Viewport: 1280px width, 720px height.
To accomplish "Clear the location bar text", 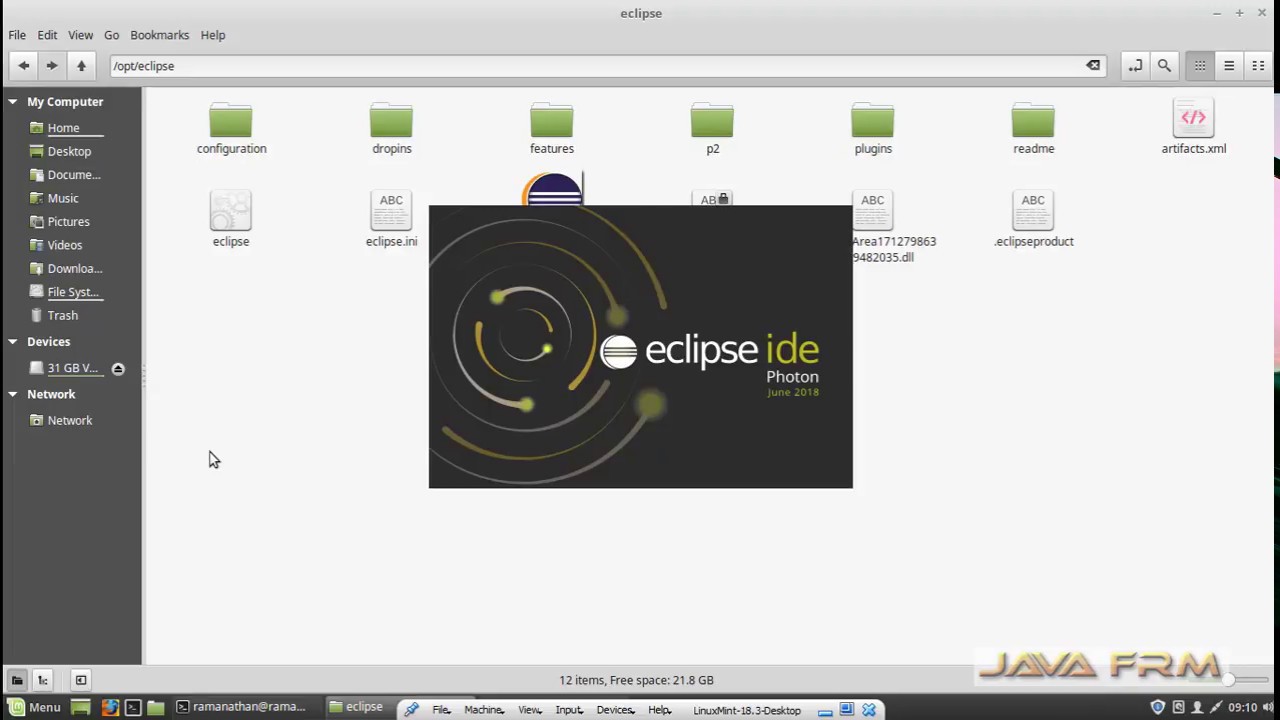I will (x=1093, y=65).
